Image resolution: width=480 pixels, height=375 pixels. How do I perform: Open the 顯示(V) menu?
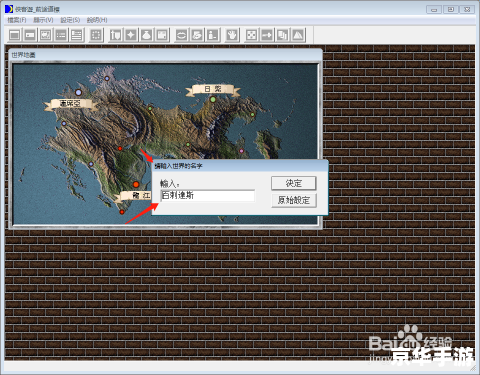click(43, 20)
